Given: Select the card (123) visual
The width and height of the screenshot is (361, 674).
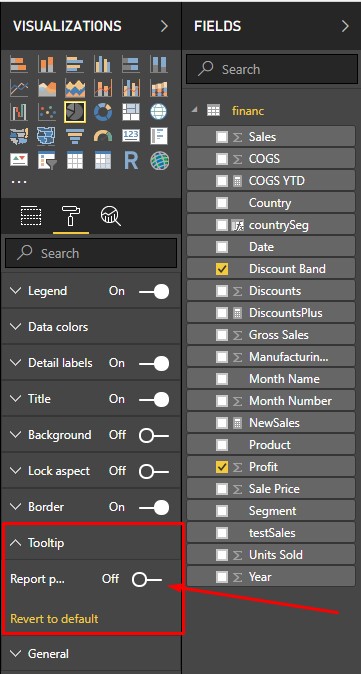Looking at the screenshot, I should pos(131,136).
